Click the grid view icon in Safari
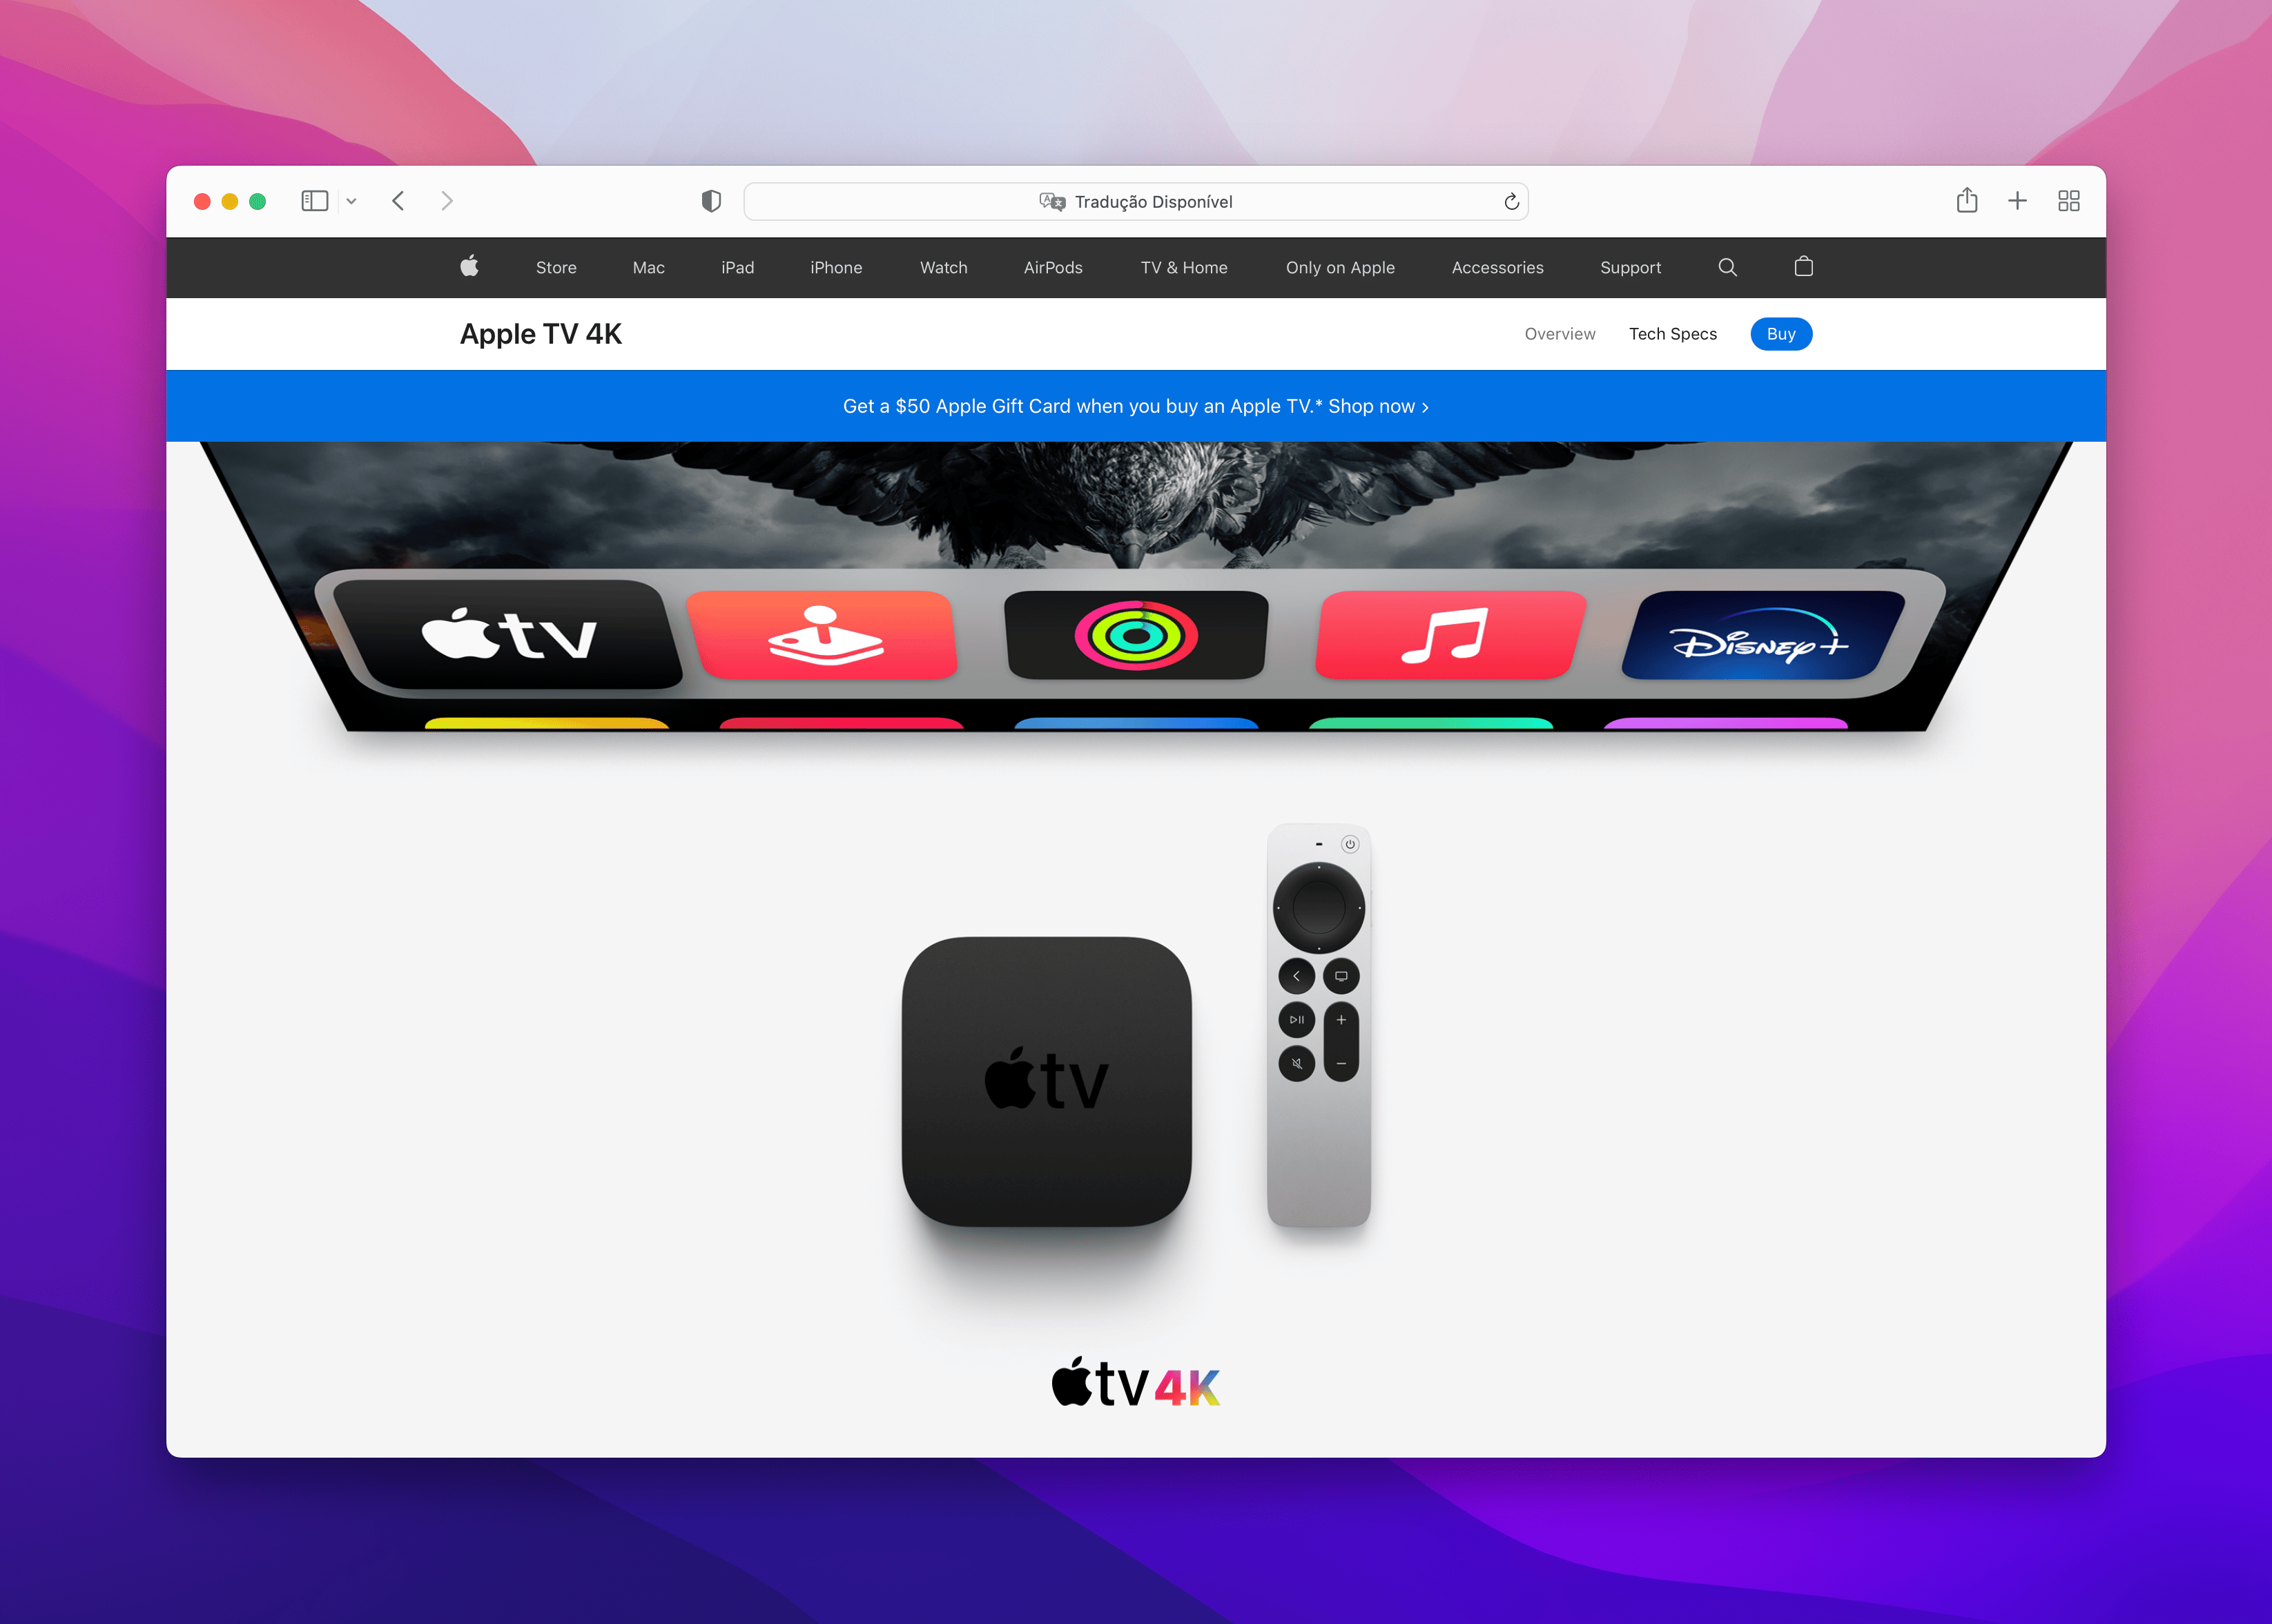Screen dimensions: 2272x1624 (x=2068, y=199)
